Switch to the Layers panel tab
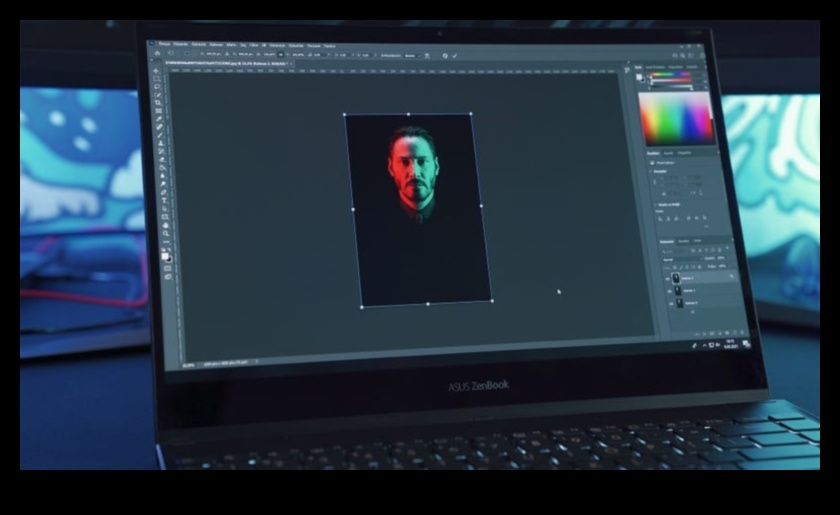This screenshot has width=840, height=515. point(667,242)
